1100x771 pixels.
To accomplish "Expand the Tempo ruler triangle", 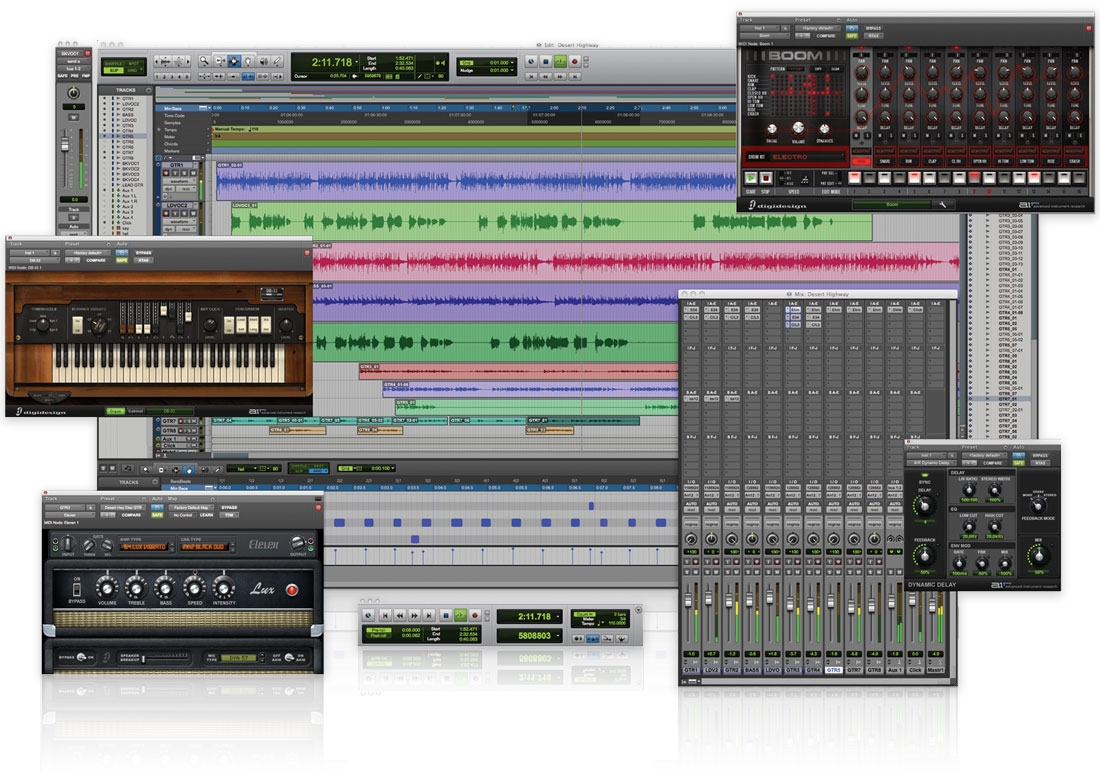I will coord(159,130).
